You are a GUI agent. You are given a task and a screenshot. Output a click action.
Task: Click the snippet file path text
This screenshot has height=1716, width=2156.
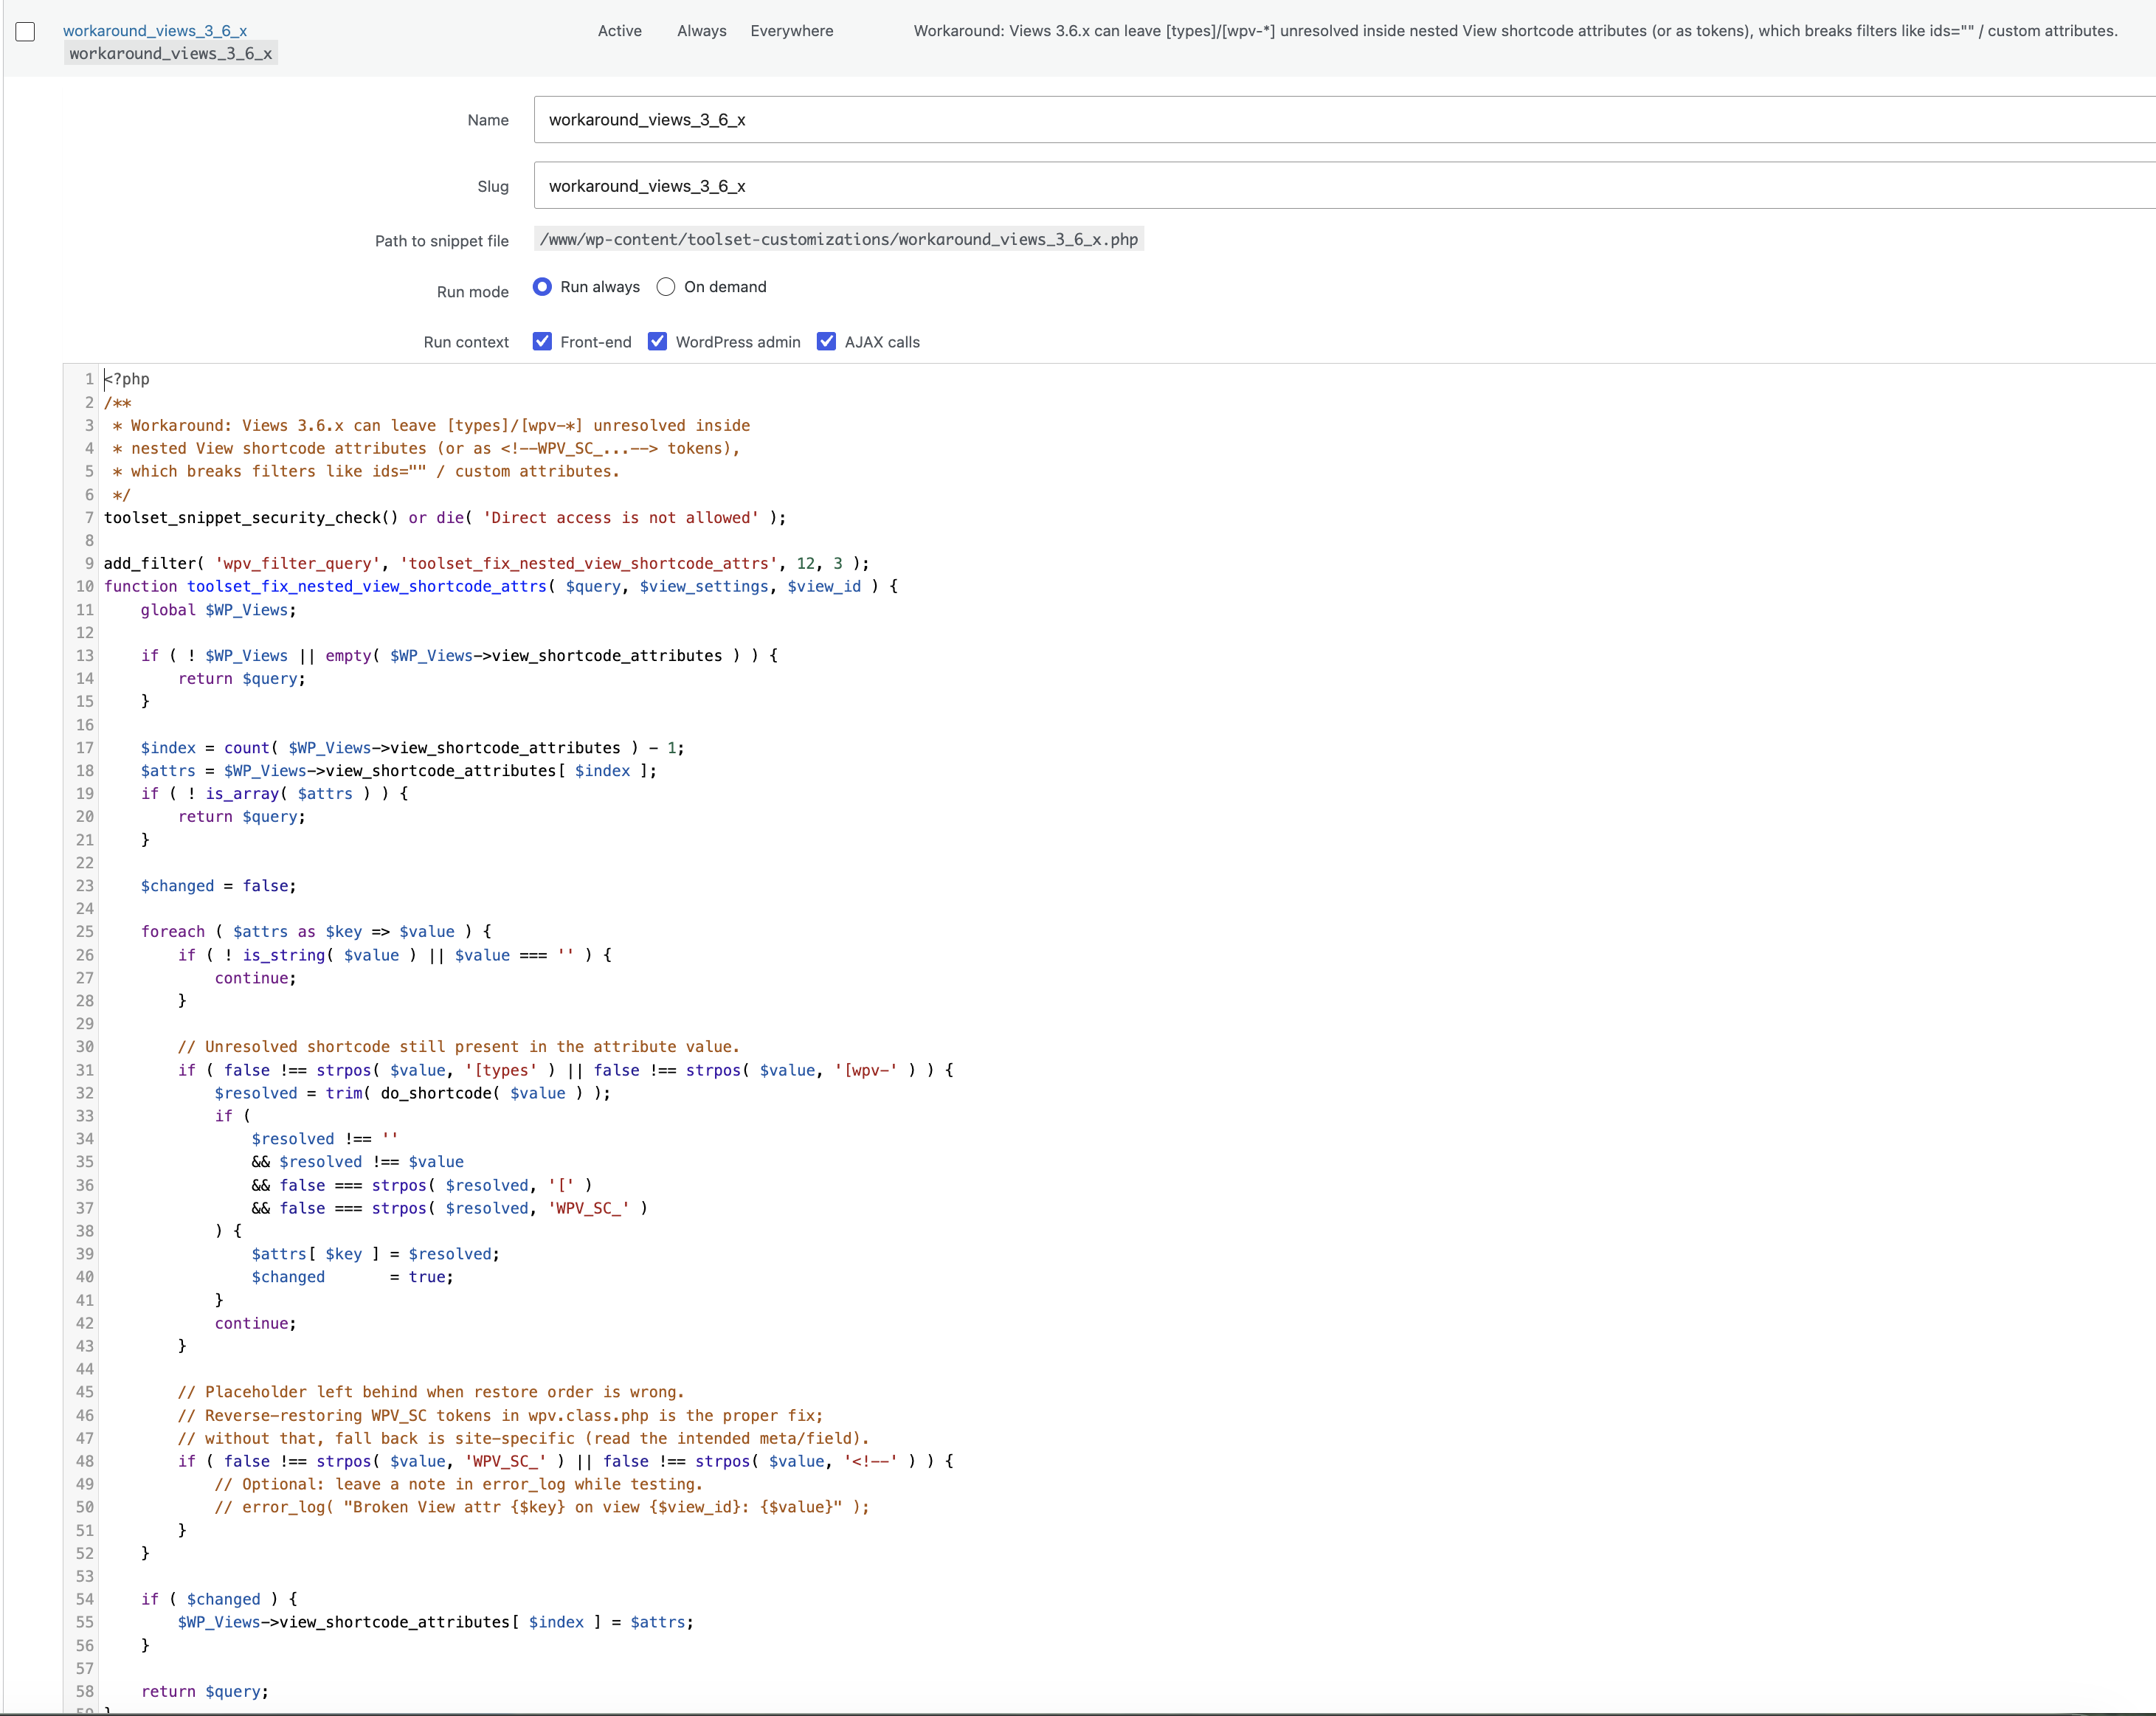coord(839,240)
